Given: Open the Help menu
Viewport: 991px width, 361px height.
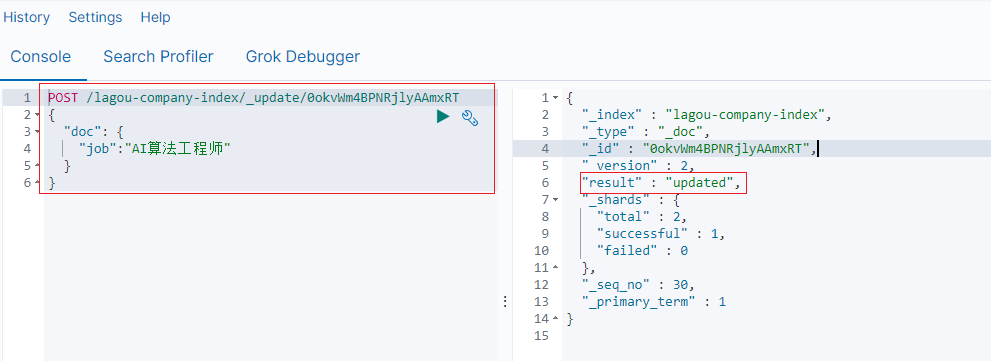Looking at the screenshot, I should coord(155,17).
